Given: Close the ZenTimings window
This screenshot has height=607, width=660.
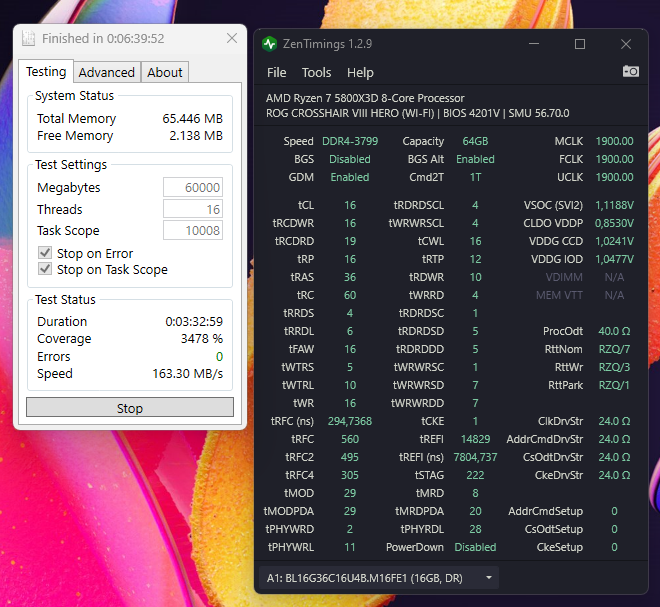Looking at the screenshot, I should coord(626,44).
